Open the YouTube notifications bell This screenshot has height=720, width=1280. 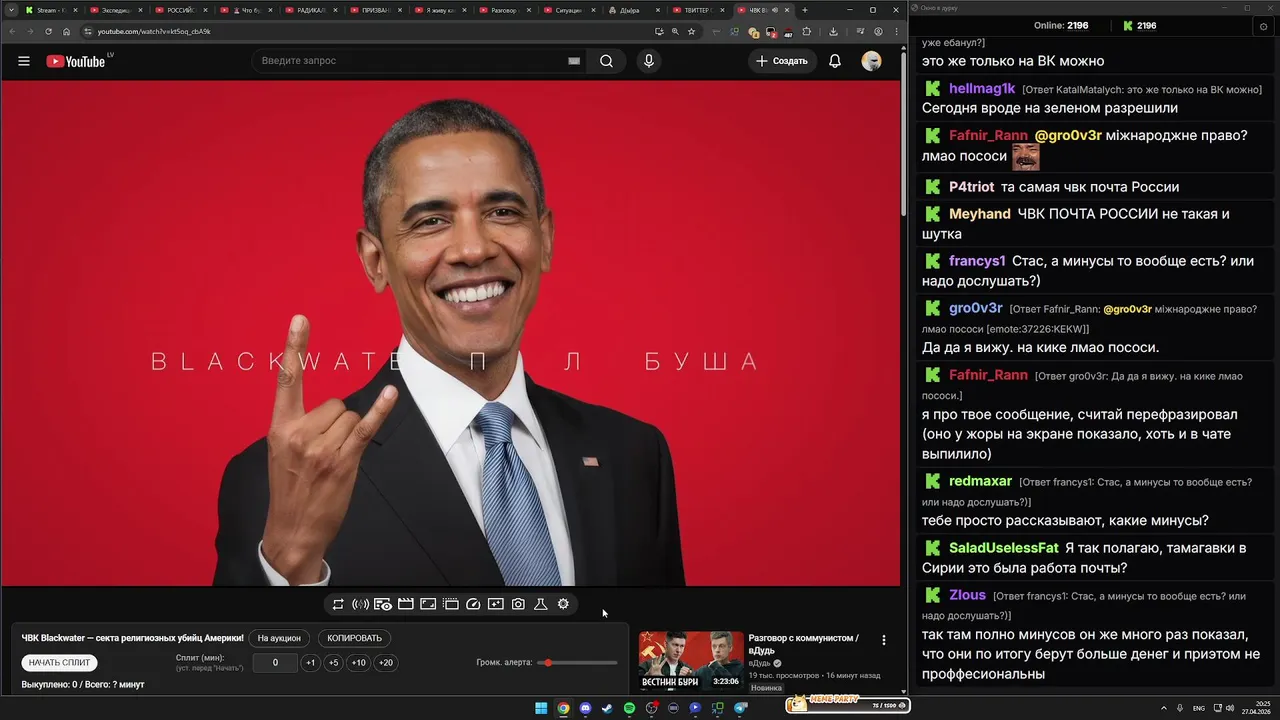[835, 61]
